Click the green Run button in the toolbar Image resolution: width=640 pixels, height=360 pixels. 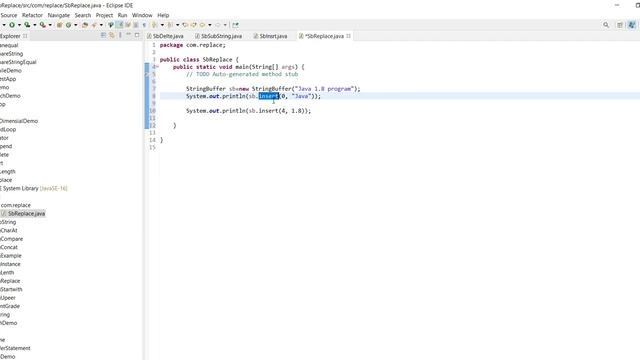coord(12,25)
